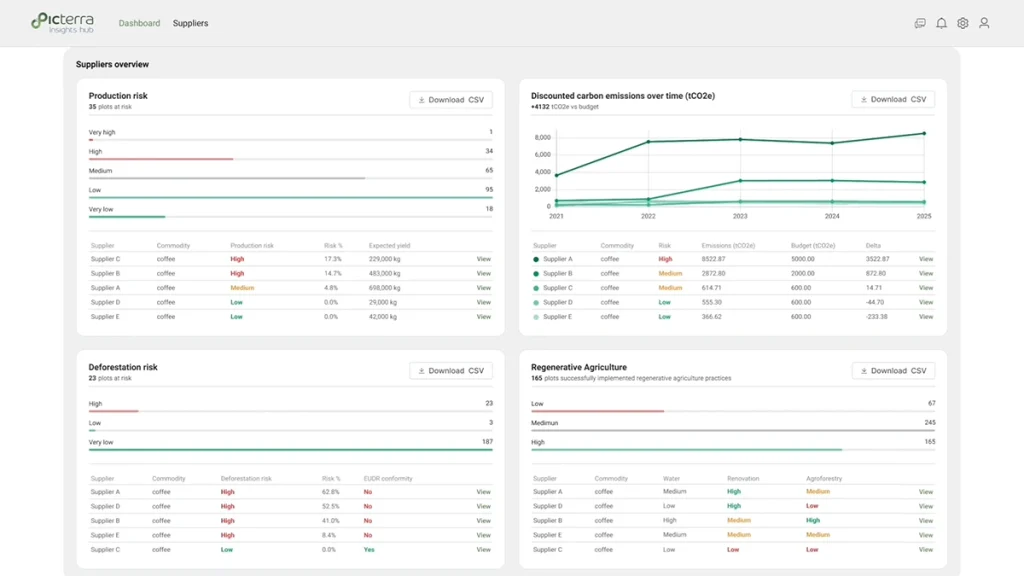View Supplier A emissions row

[x=925, y=259]
